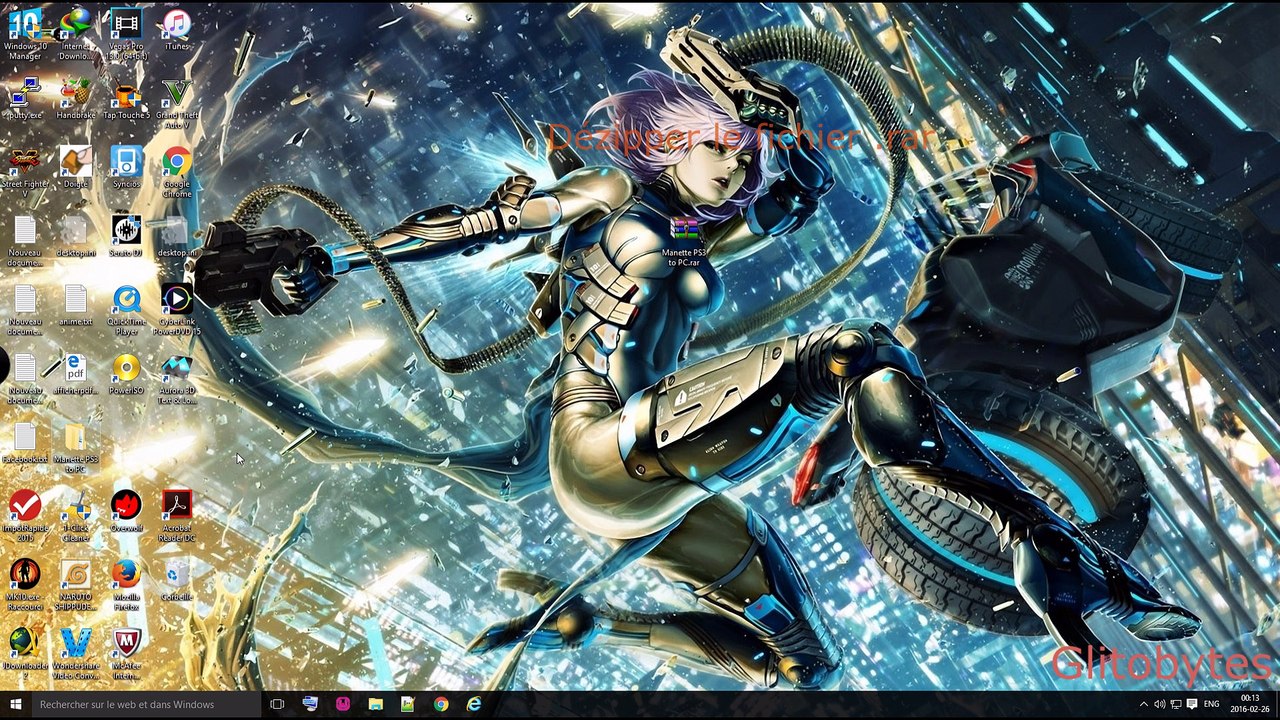This screenshot has width=1280, height=720.
Task: Select the Facebook.txt file icon
Action: (x=25, y=442)
